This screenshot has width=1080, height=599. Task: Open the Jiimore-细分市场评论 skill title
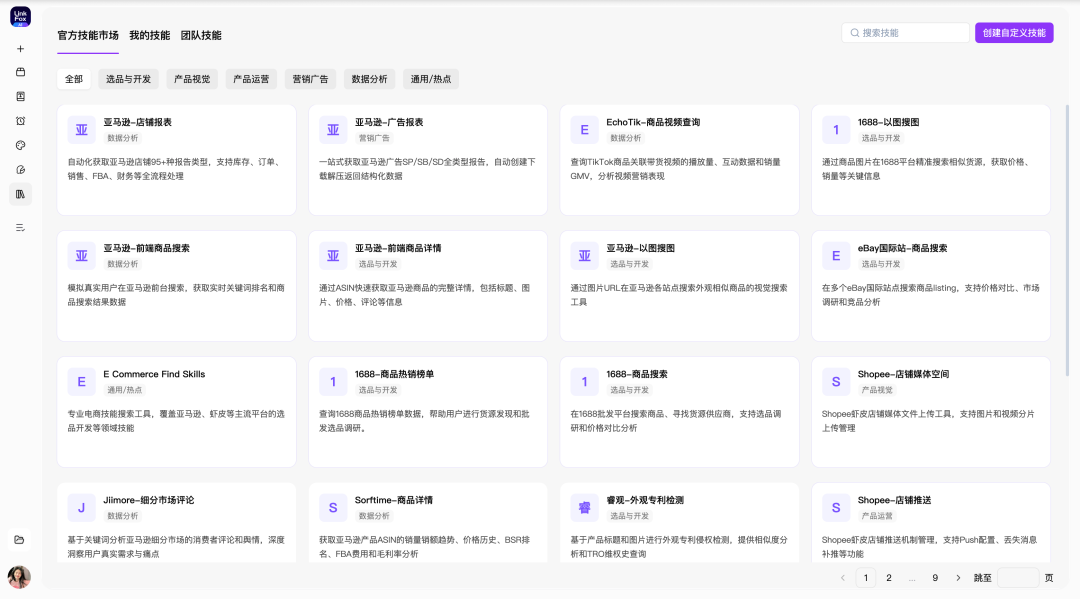pyautogui.click(x=149, y=500)
